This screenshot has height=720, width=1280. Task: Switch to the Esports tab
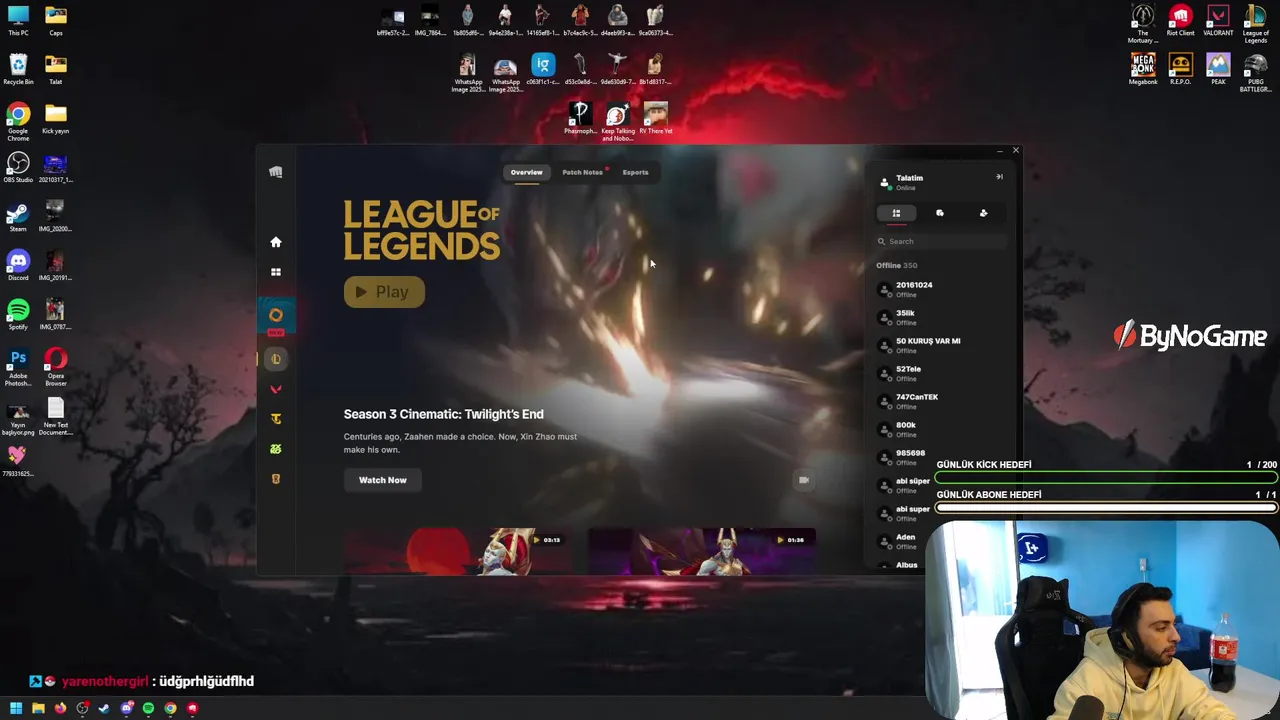(635, 172)
